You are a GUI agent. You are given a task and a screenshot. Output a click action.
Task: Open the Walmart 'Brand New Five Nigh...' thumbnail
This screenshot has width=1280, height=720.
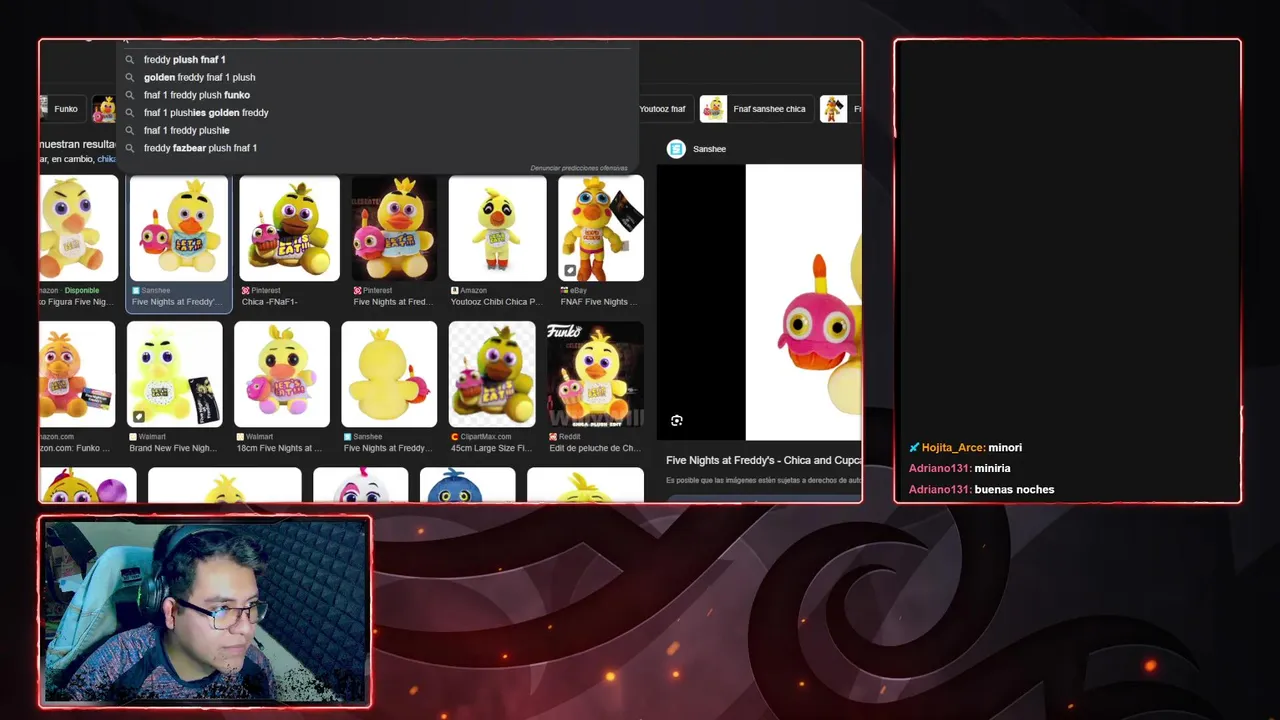(174, 374)
